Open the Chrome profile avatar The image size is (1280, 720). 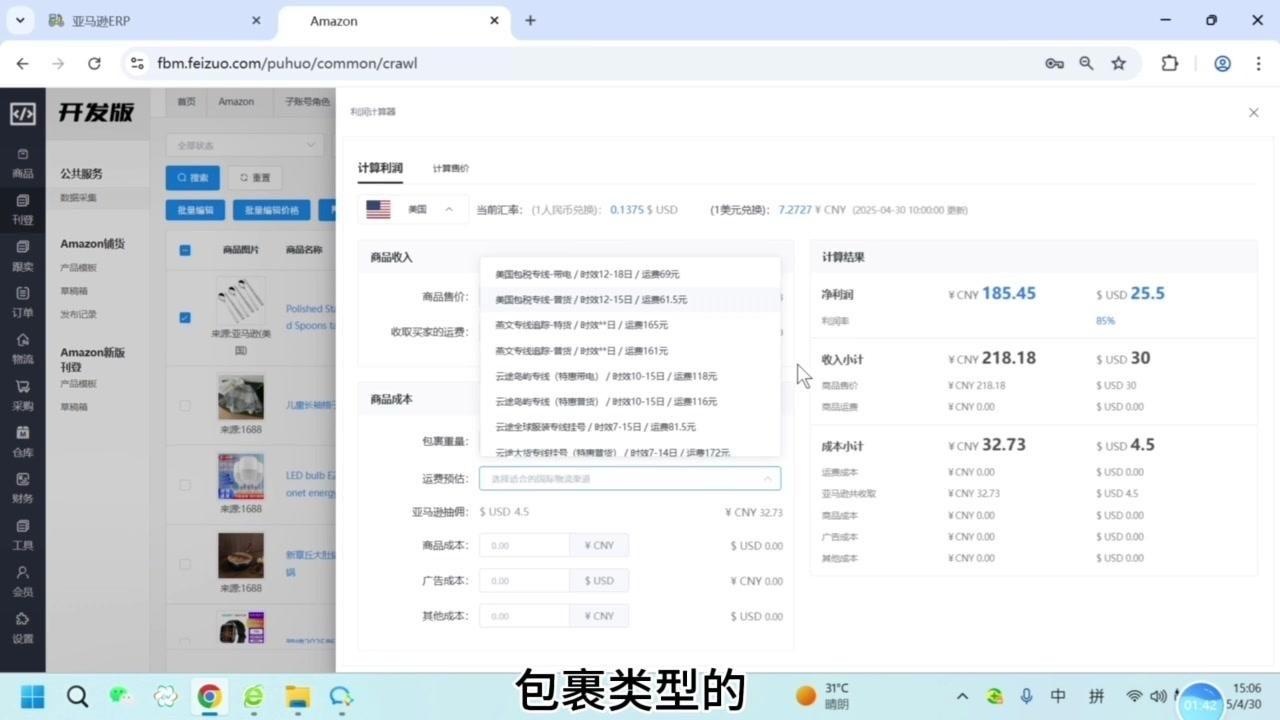click(x=1222, y=63)
